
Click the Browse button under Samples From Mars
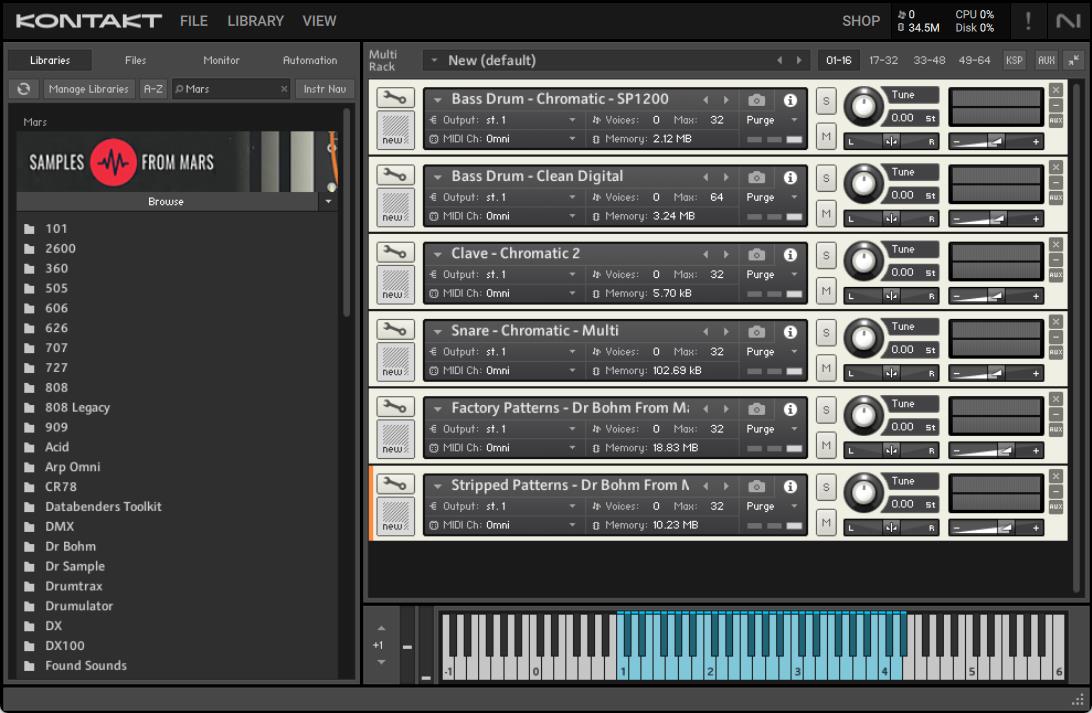pos(166,201)
